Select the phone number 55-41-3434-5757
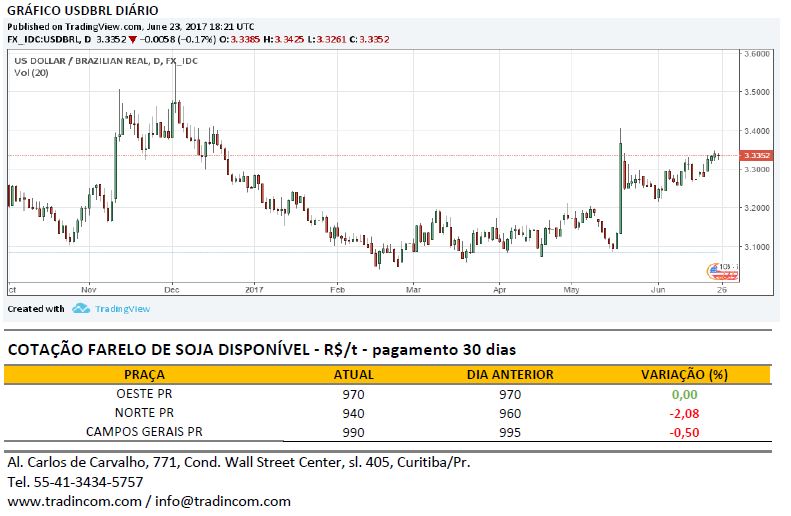Screen dimensions: 791x516 pos(88,482)
